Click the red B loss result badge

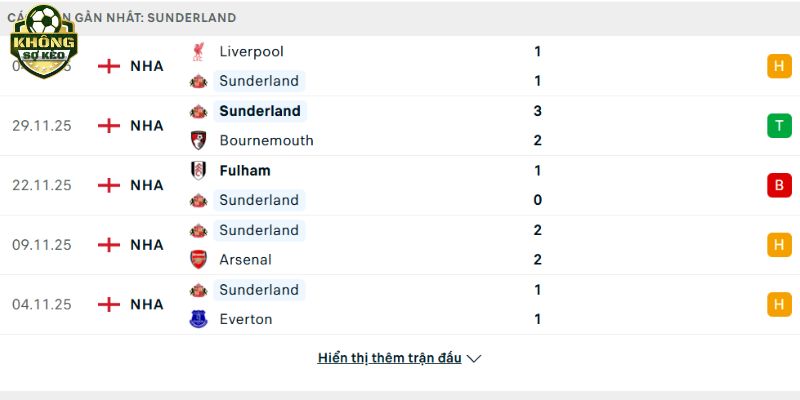tap(779, 185)
